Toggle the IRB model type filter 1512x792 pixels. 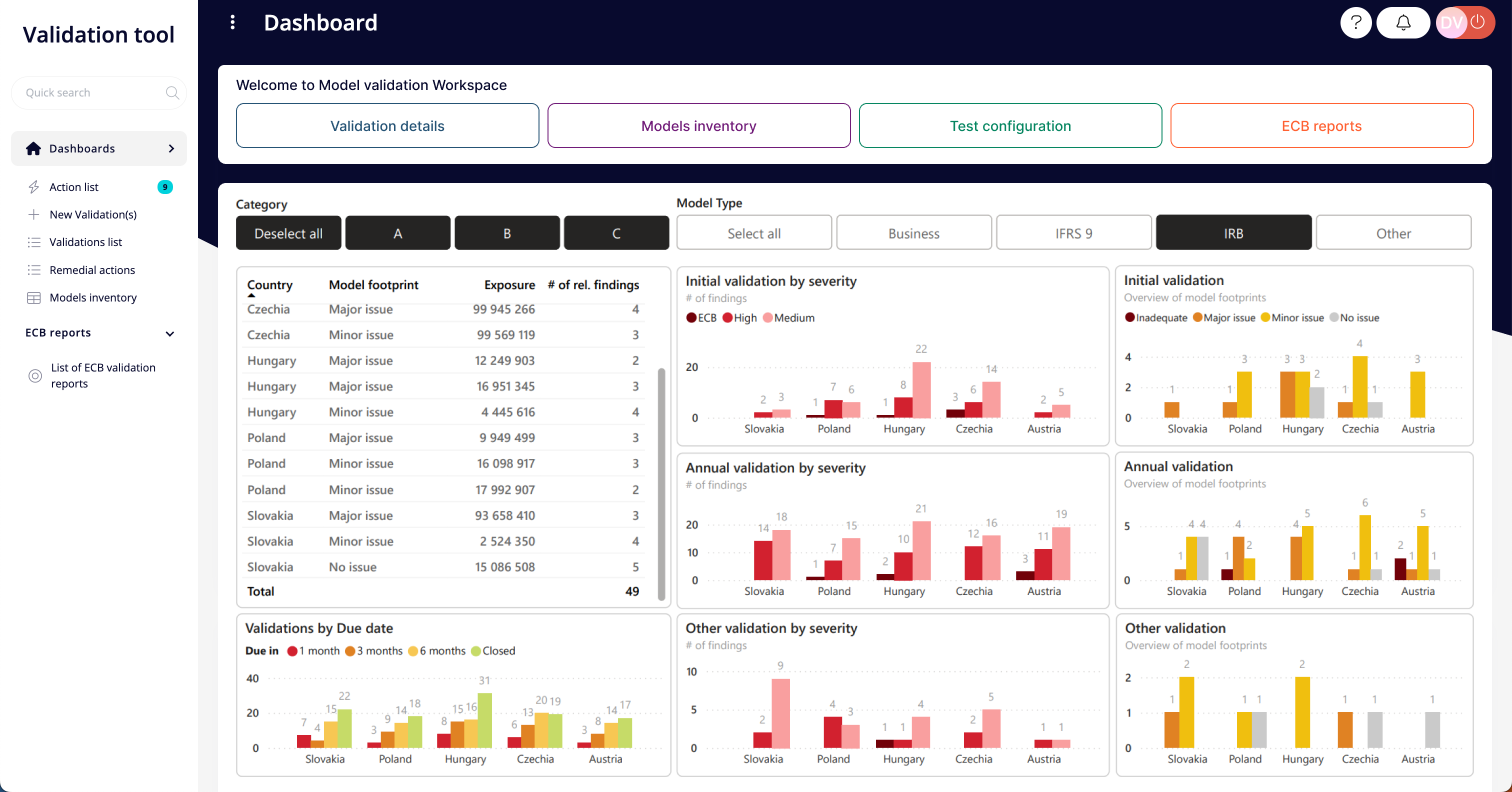coord(1233,233)
